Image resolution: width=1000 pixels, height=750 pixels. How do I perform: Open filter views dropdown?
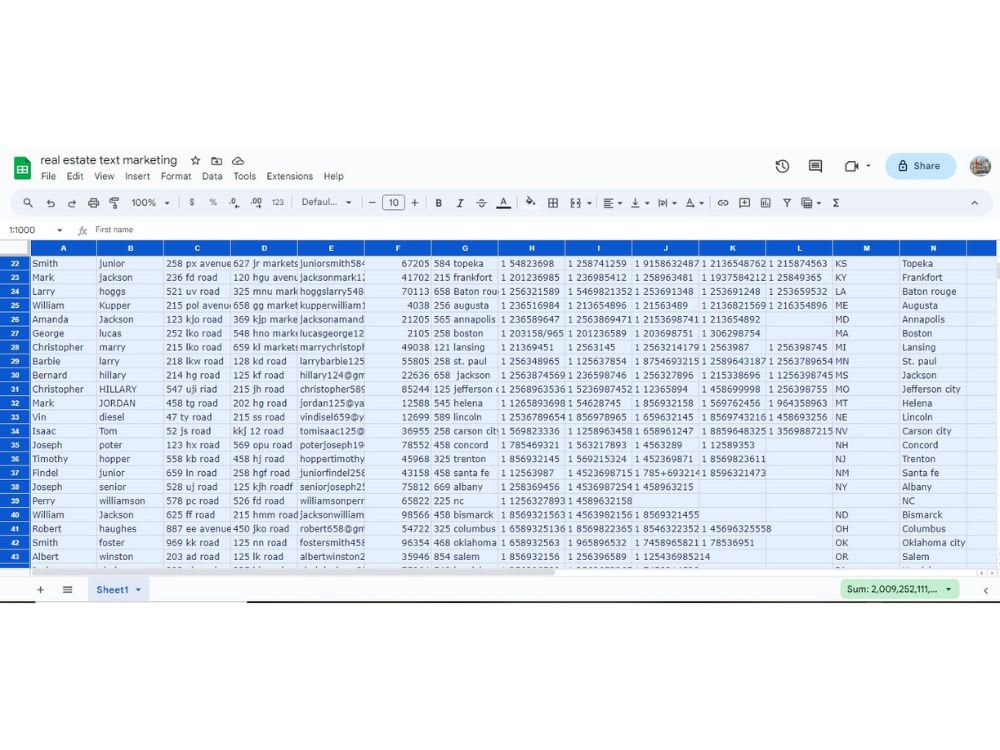click(x=811, y=203)
